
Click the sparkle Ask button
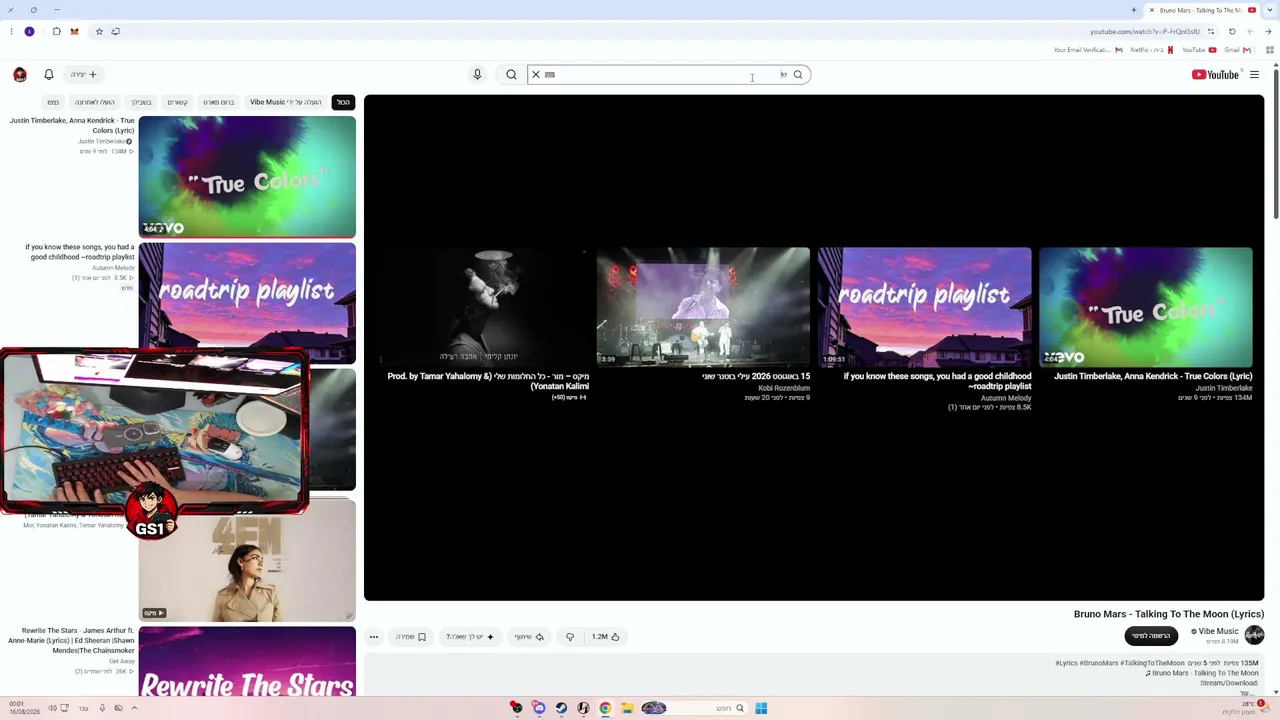point(470,637)
